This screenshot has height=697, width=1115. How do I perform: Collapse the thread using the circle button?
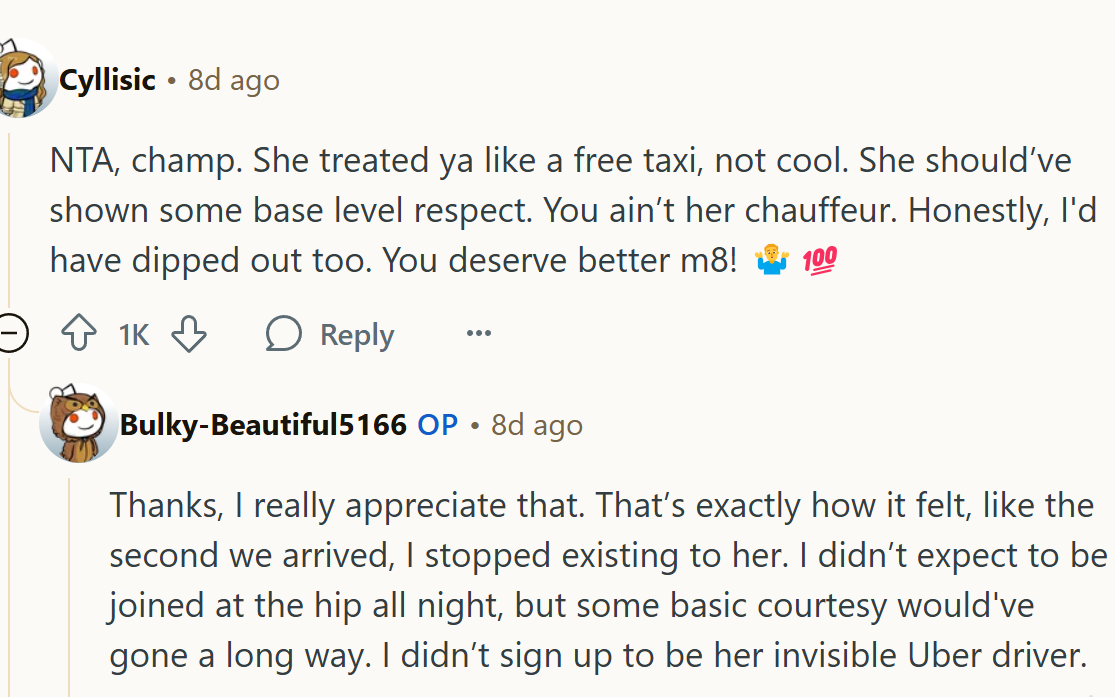click(x=13, y=333)
